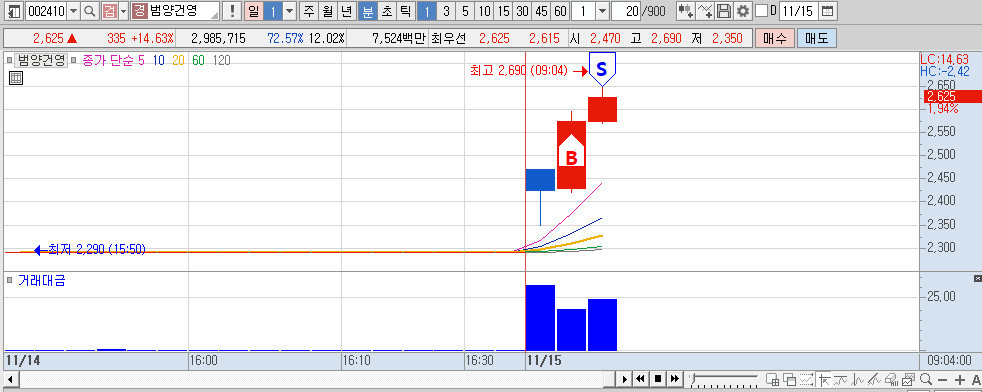Click the 매수 buy button

click(x=775, y=38)
